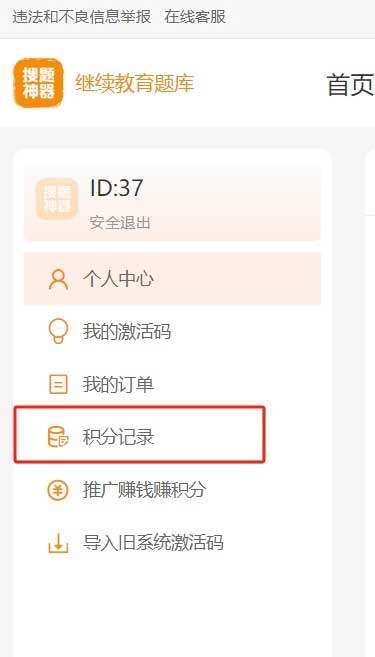The width and height of the screenshot is (375, 657).
Task: Click the download import icon beside 导入旧系统激活码
Action: tap(58, 543)
